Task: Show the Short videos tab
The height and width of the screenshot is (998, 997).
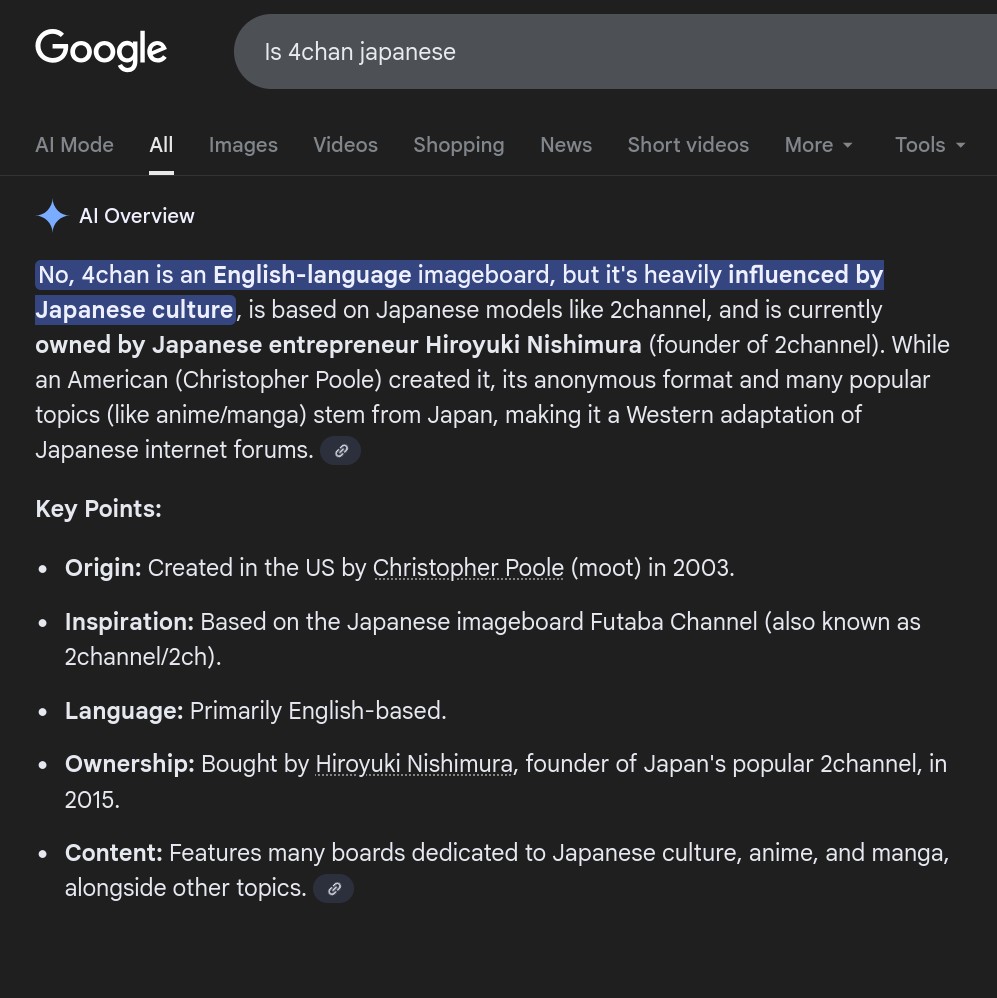Action: [x=688, y=145]
